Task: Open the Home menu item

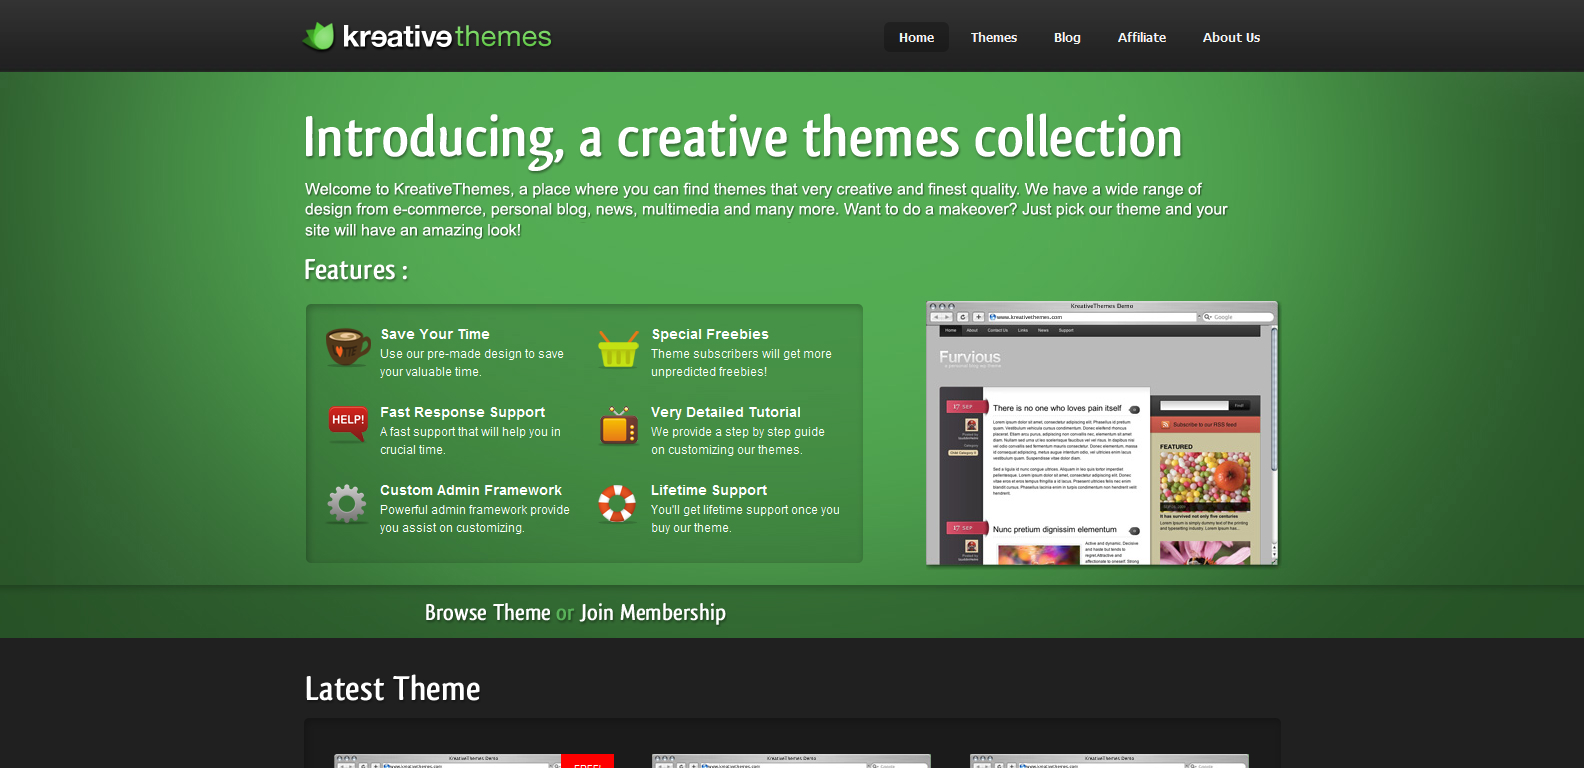Action: [x=916, y=37]
